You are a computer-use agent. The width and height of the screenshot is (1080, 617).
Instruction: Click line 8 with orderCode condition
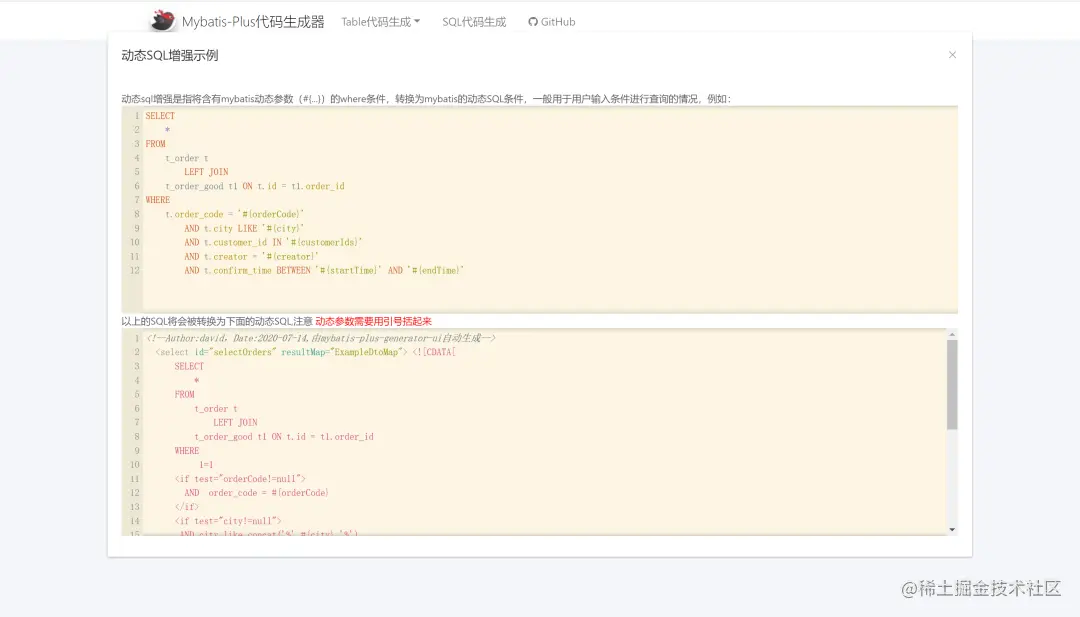click(234, 214)
